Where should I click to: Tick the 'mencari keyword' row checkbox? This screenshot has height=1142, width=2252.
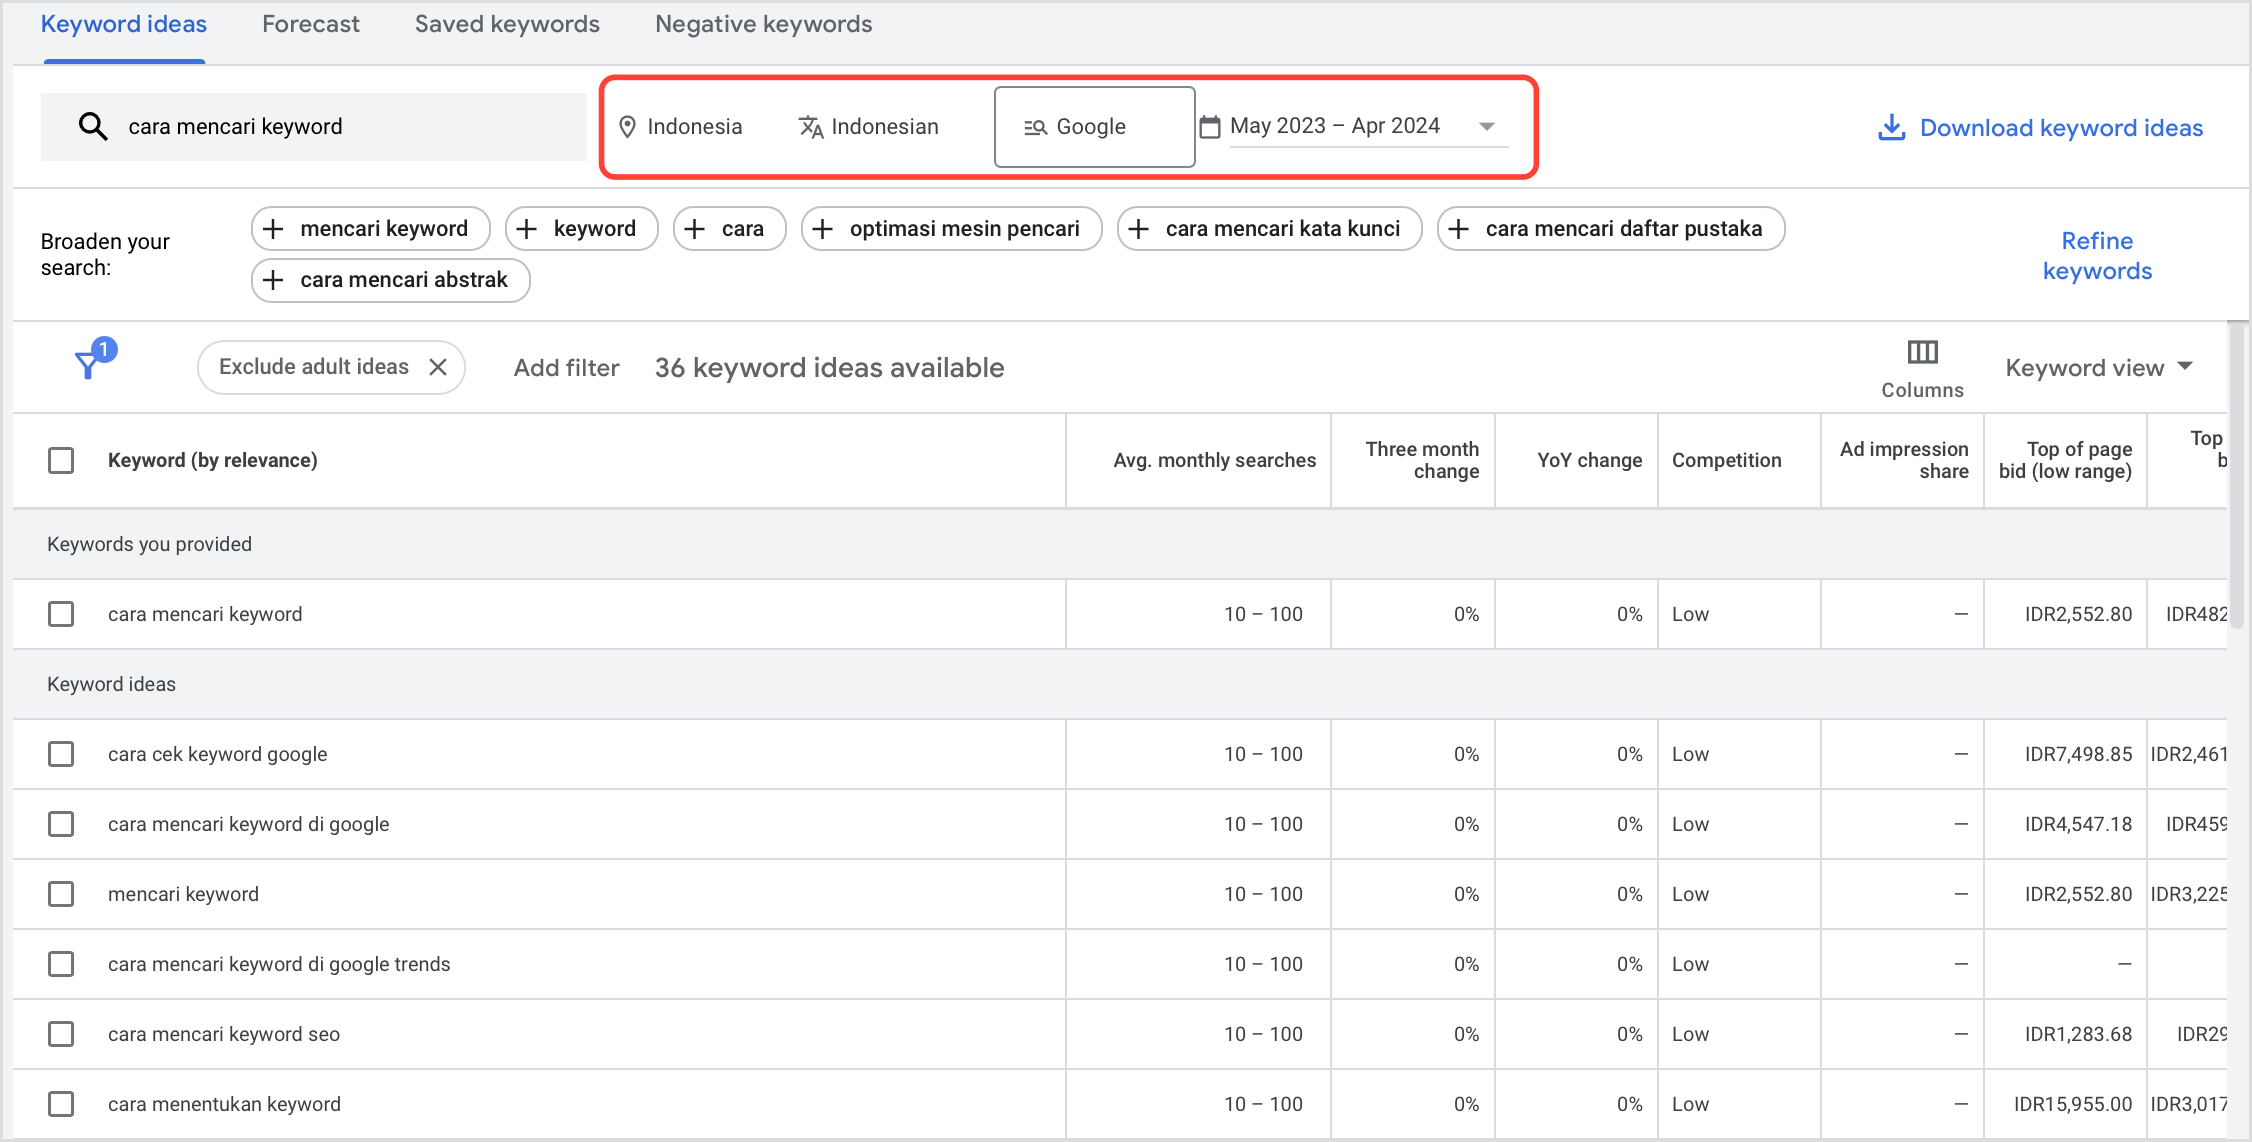point(61,894)
